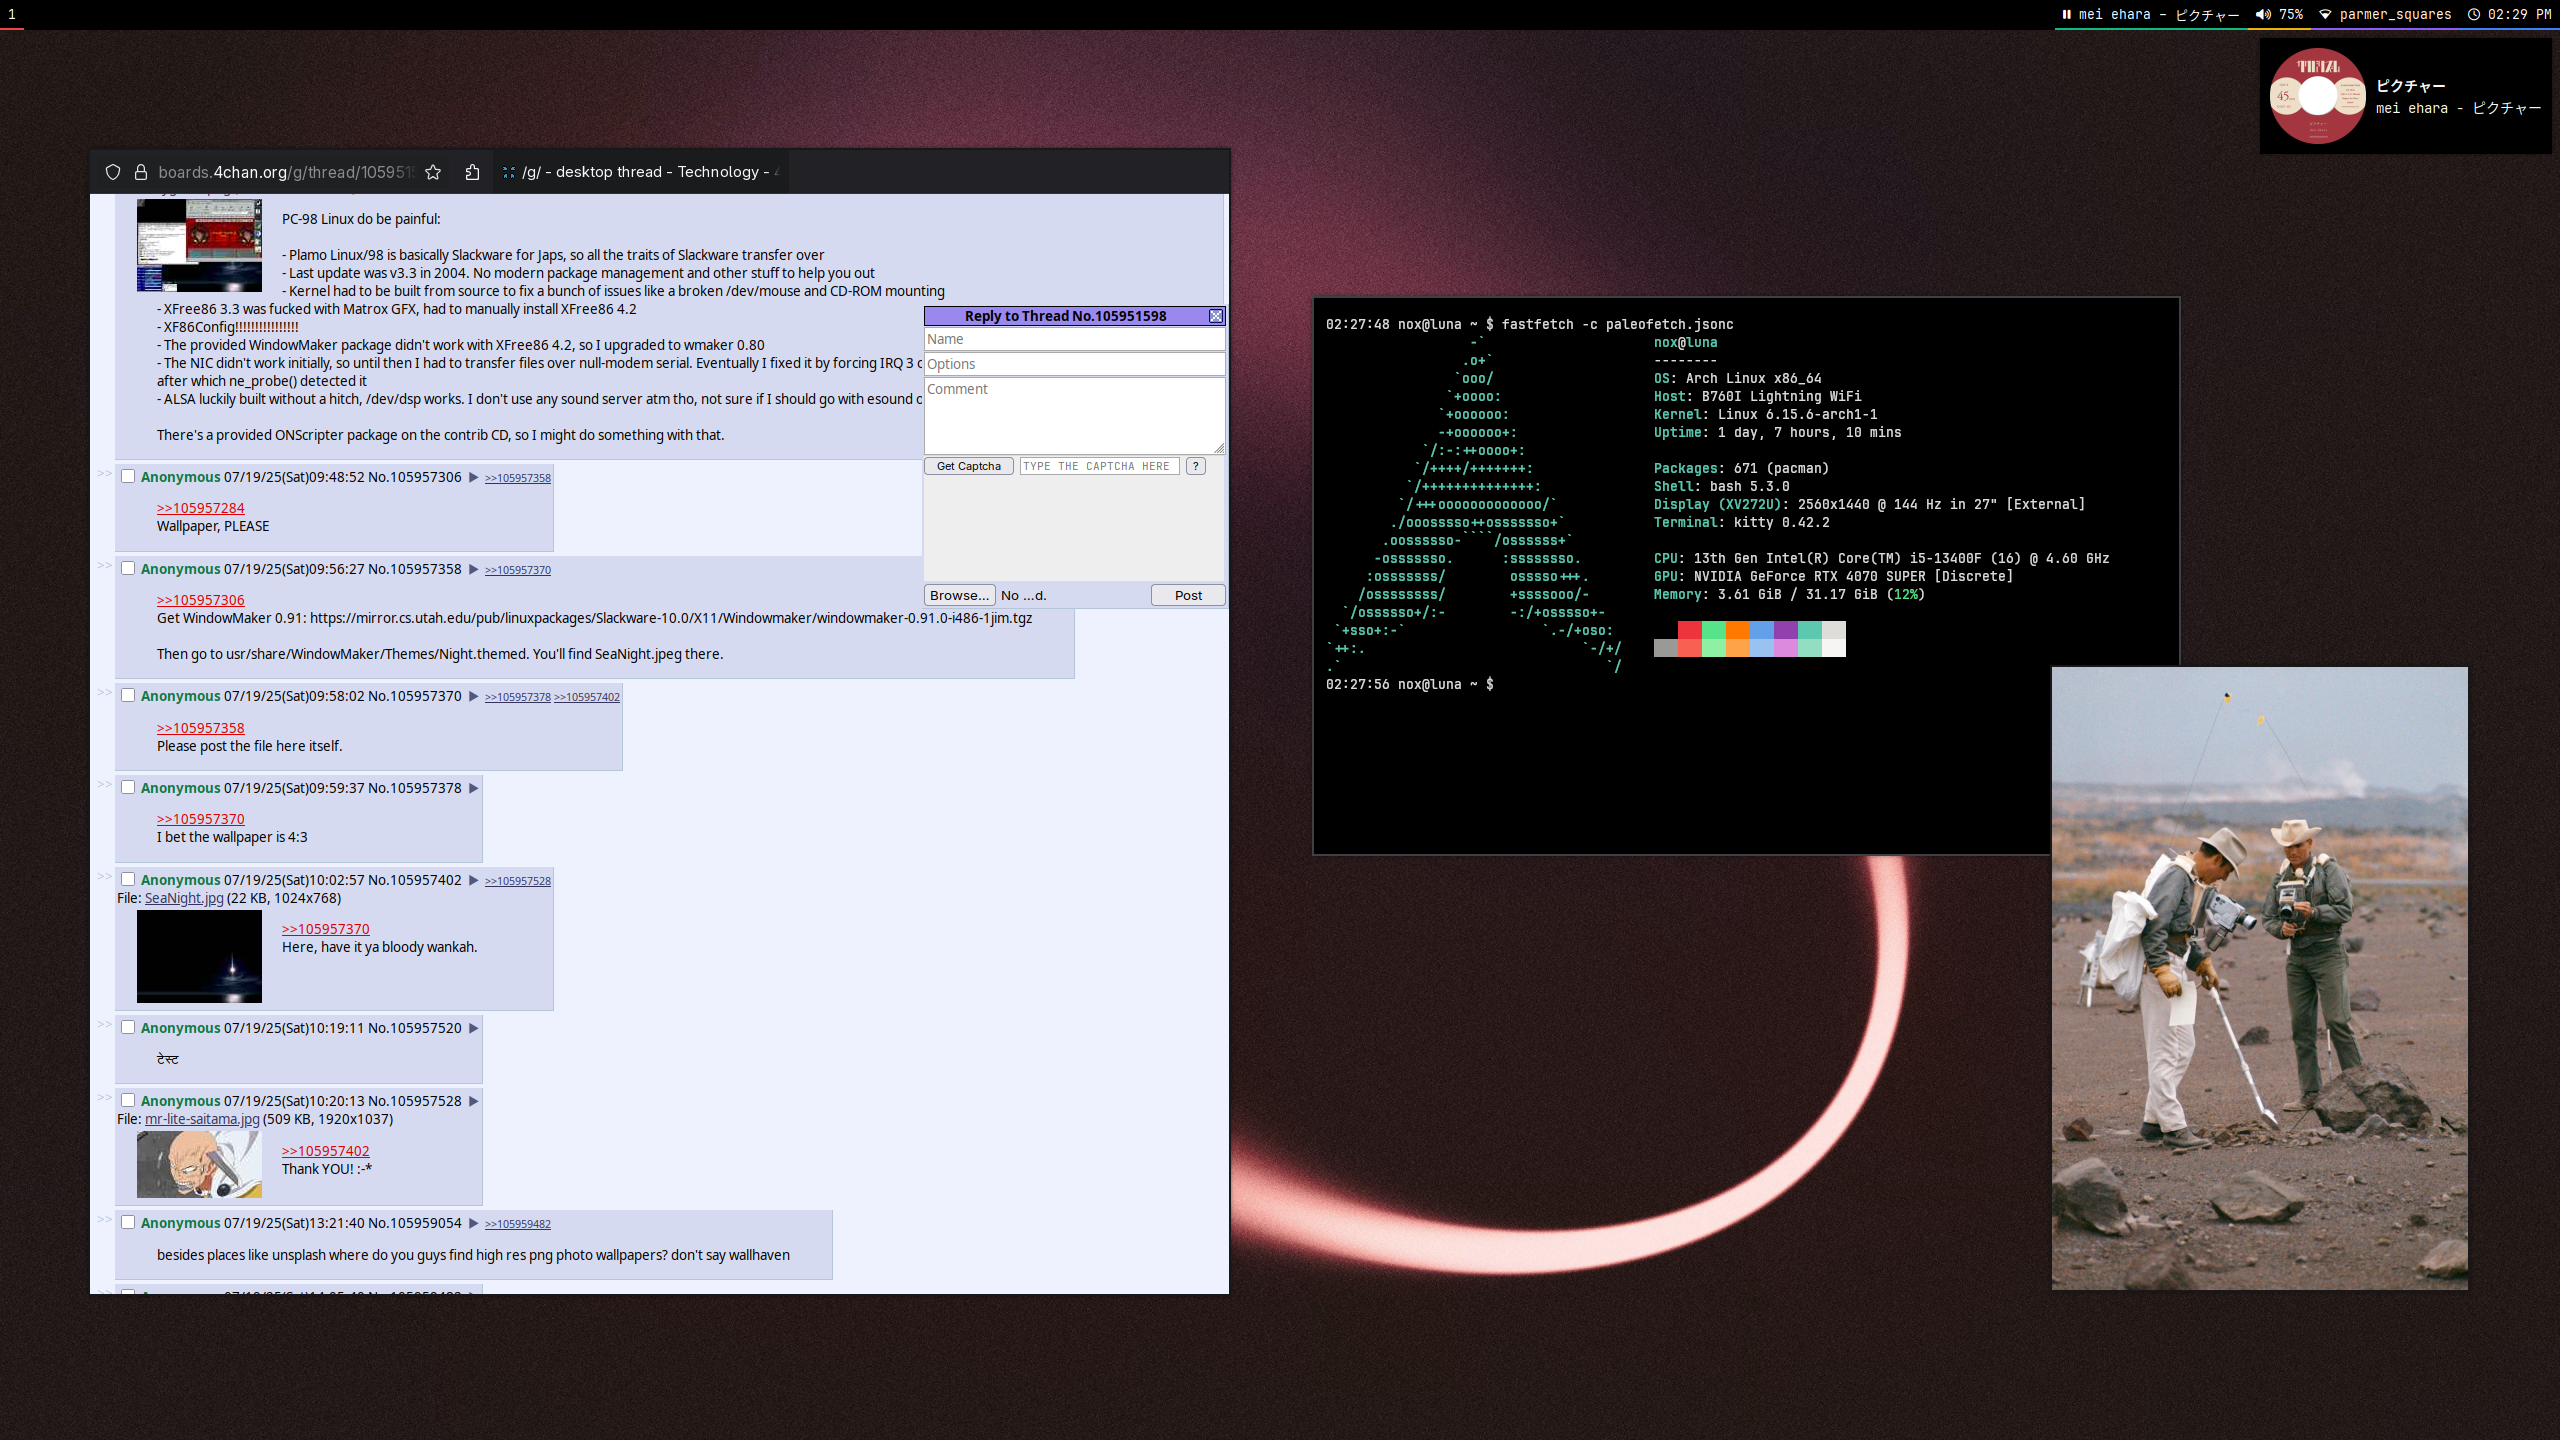Select the /g/ desktop thread browser tab
Viewport: 2560px width, 1440px height.
click(x=640, y=172)
